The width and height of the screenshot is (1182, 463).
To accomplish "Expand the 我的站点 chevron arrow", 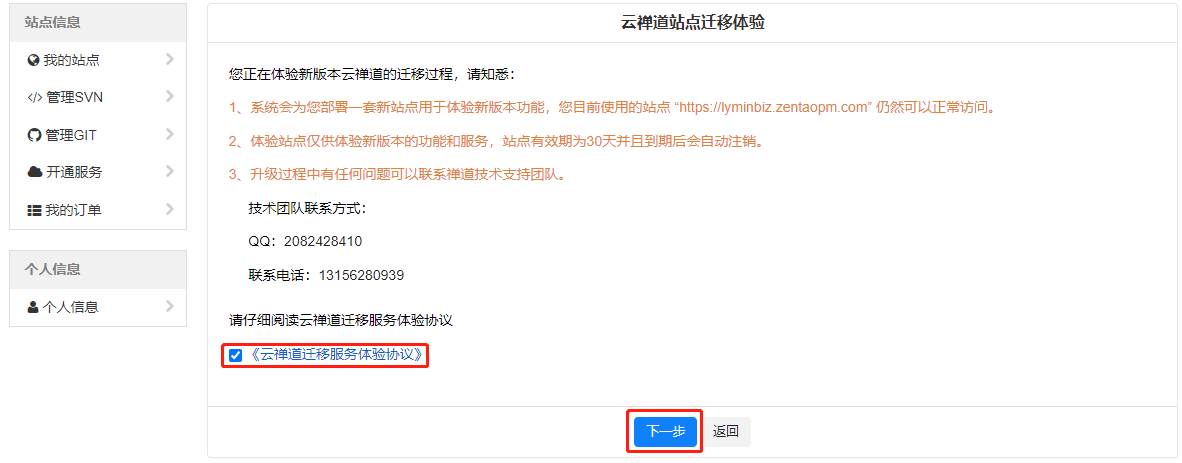I will click(x=170, y=59).
